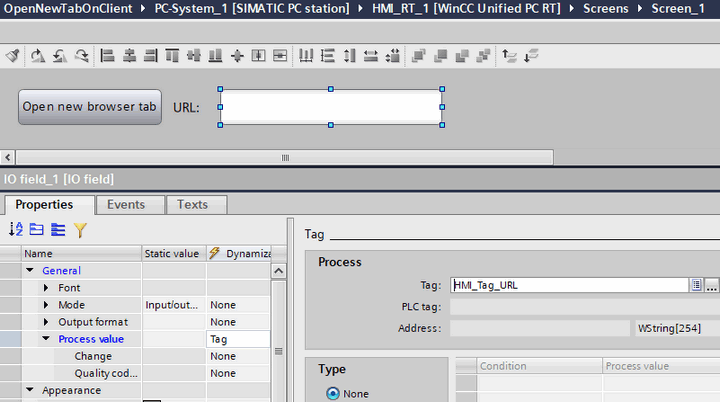The width and height of the screenshot is (720, 402).
Task: Switch to the Events tab
Action: 130,205
